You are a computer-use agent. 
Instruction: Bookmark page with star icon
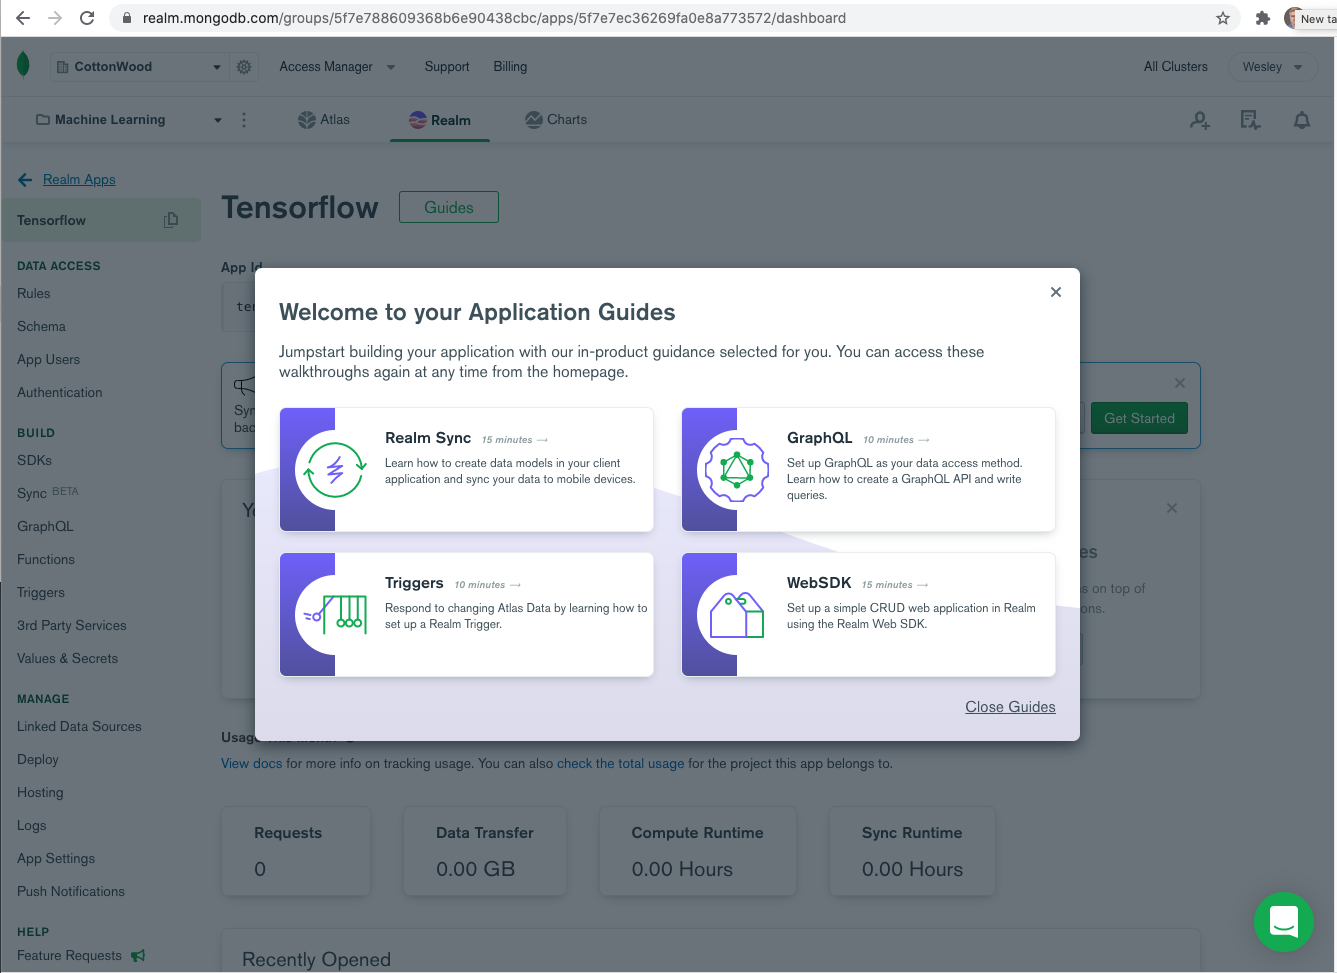click(1222, 18)
